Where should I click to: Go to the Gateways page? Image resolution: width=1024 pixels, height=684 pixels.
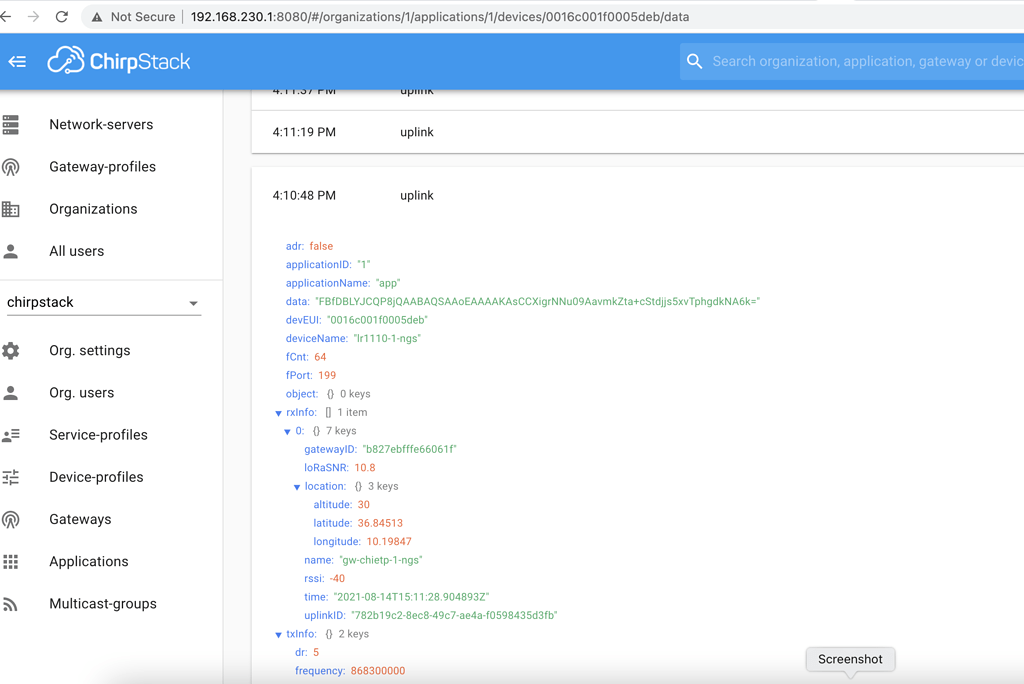tap(80, 519)
